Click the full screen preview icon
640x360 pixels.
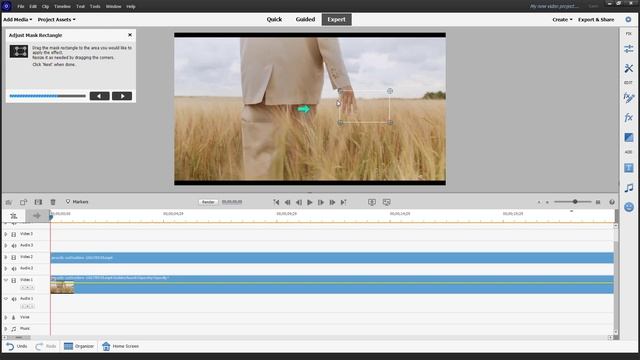pos(387,202)
